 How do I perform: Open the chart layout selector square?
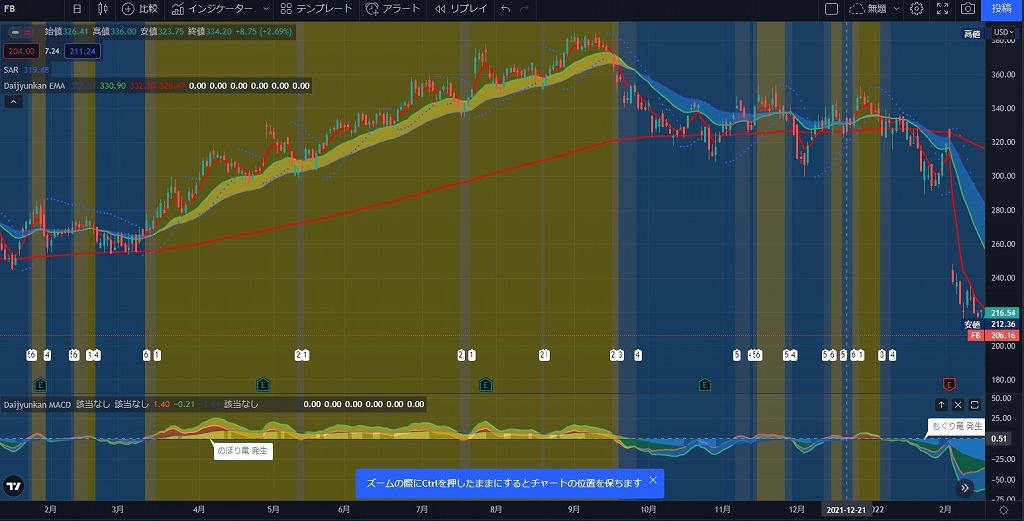tap(831, 8)
